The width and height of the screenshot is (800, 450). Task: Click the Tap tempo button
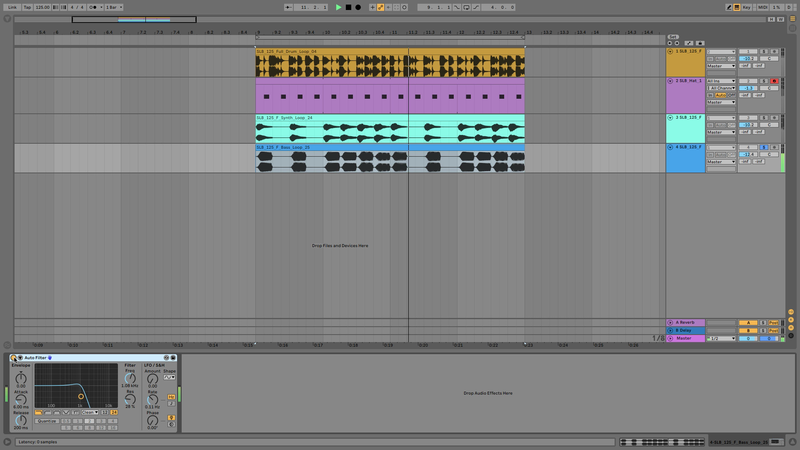28,7
